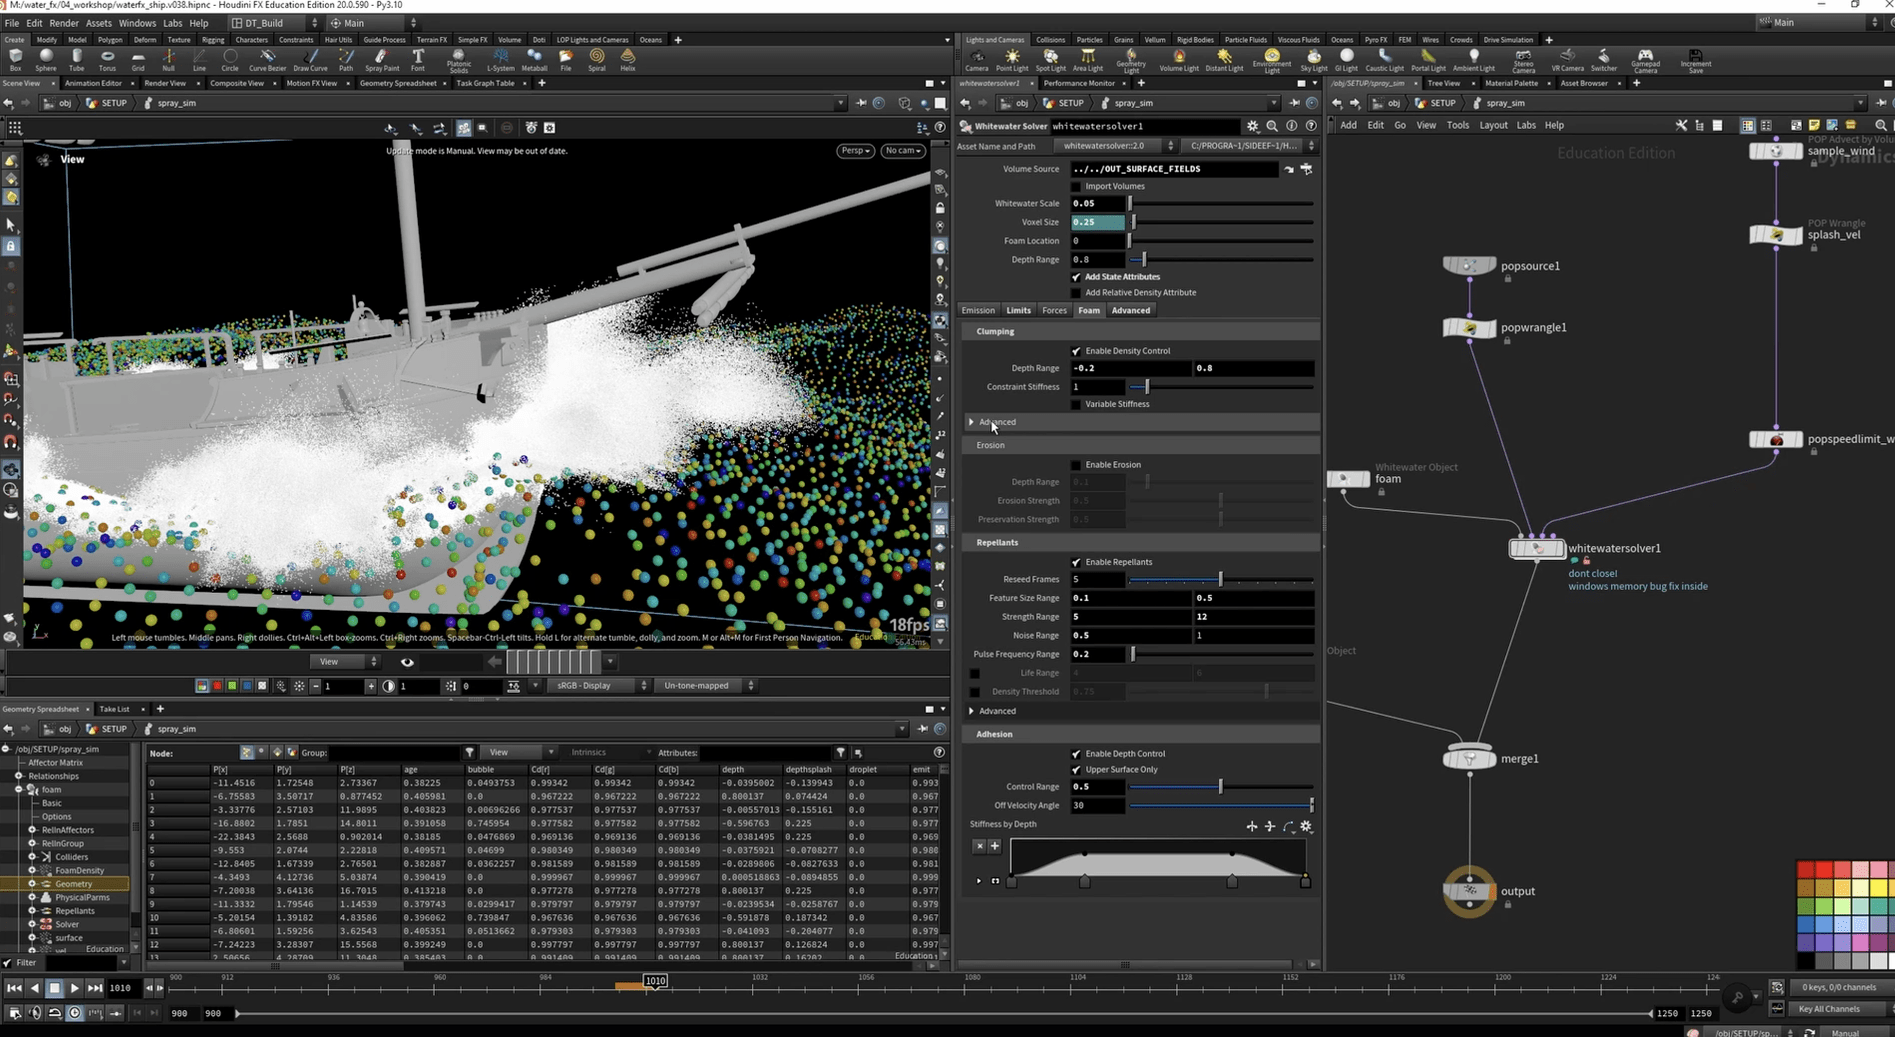Screen dimensions: 1895x1037
Task: Expand the Advanced section under Clumping
Action: 972,422
